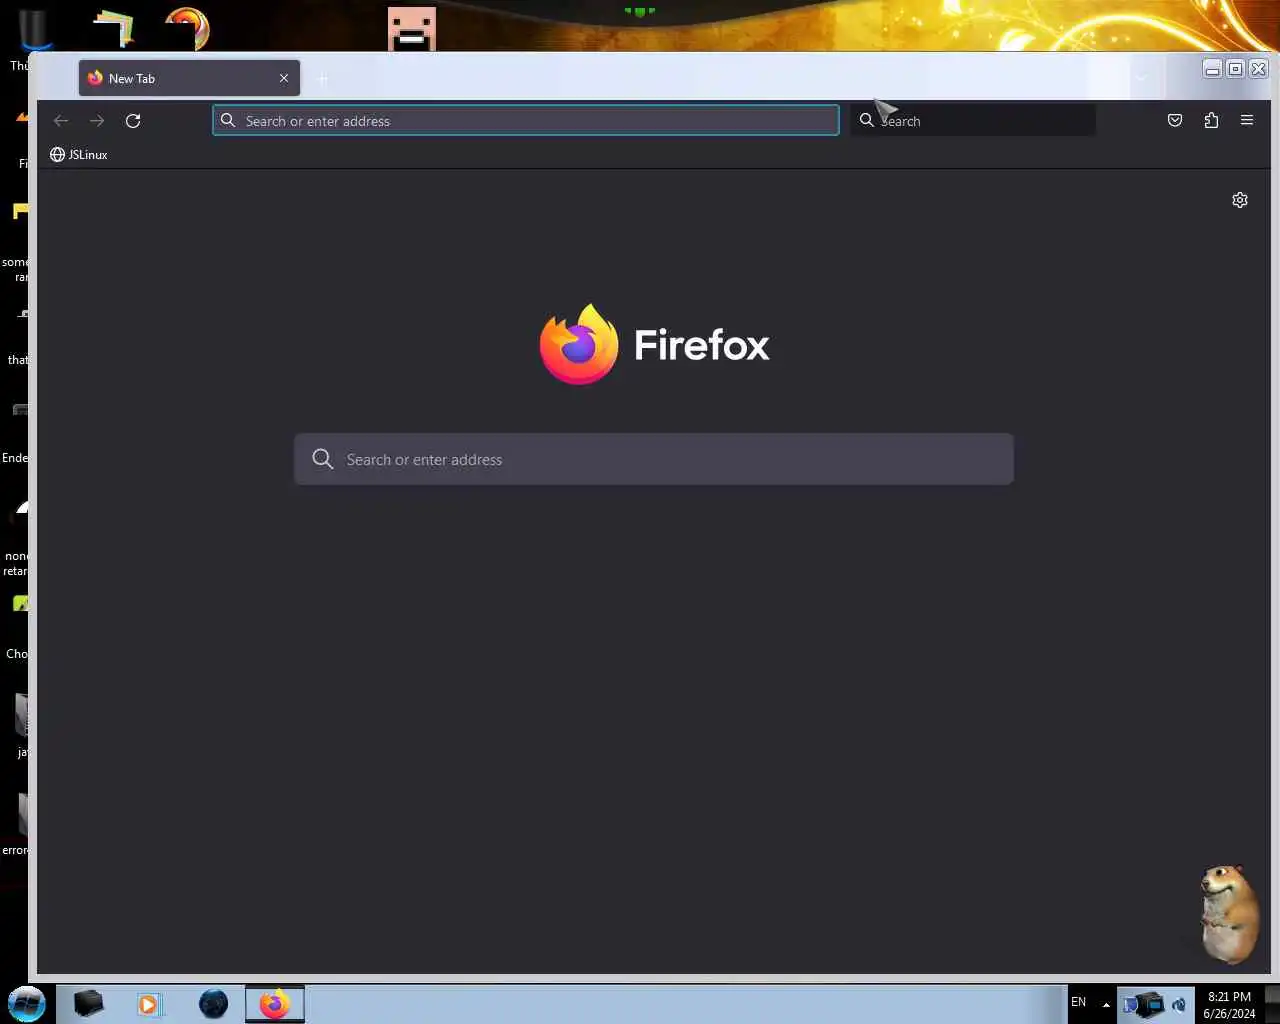Click the page center search or address box

click(x=654, y=459)
